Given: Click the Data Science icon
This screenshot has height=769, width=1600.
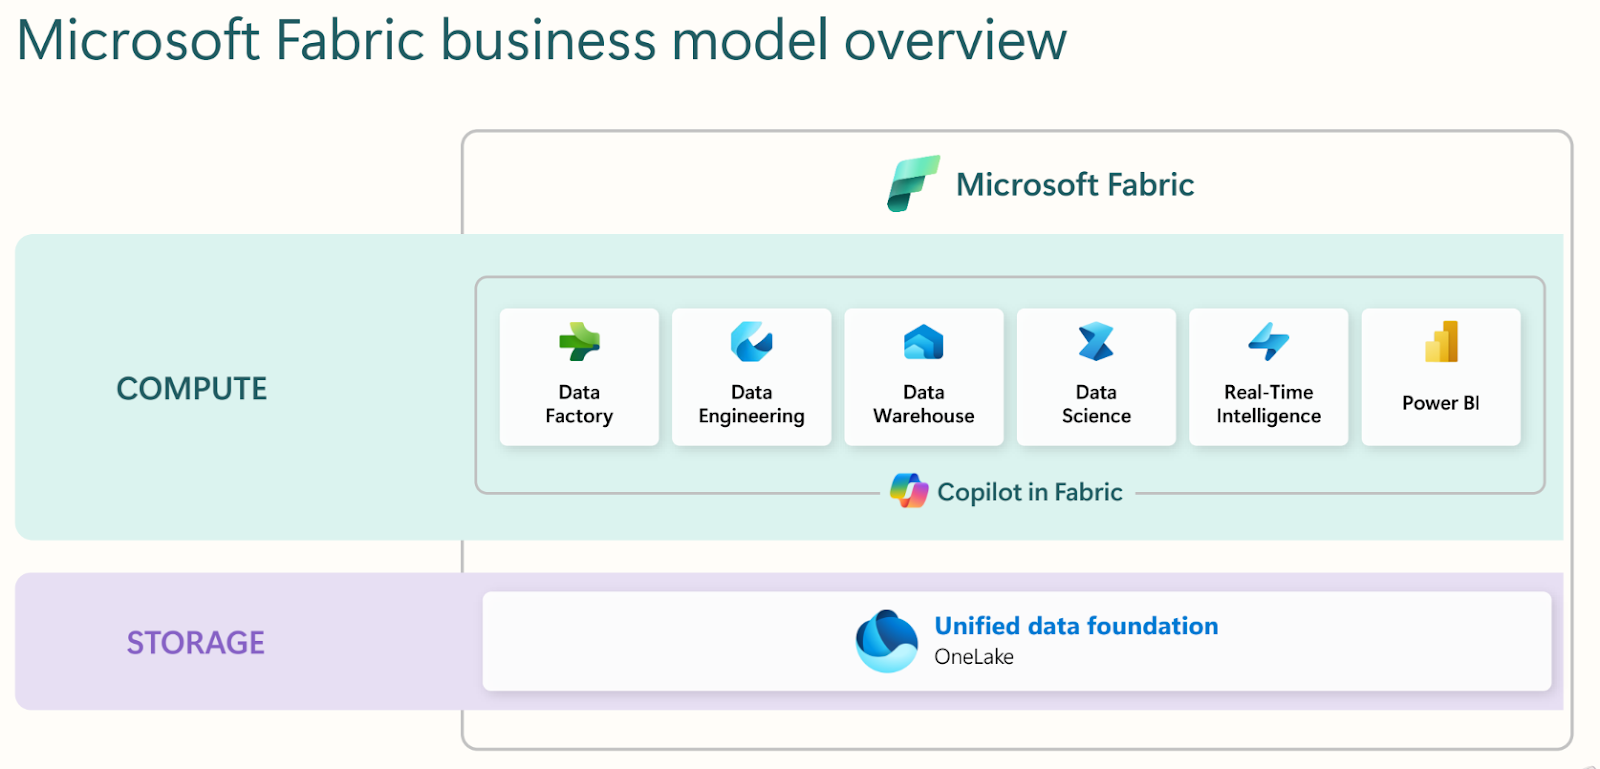Looking at the screenshot, I should (1096, 342).
